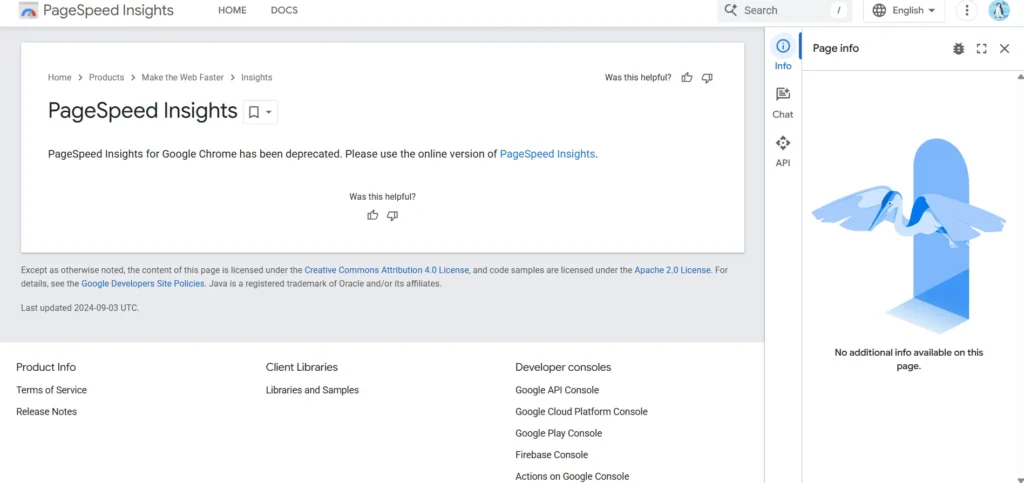Viewport: 1024px width, 483px height.
Task: Open the three-dot more options menu
Action: [967, 10]
